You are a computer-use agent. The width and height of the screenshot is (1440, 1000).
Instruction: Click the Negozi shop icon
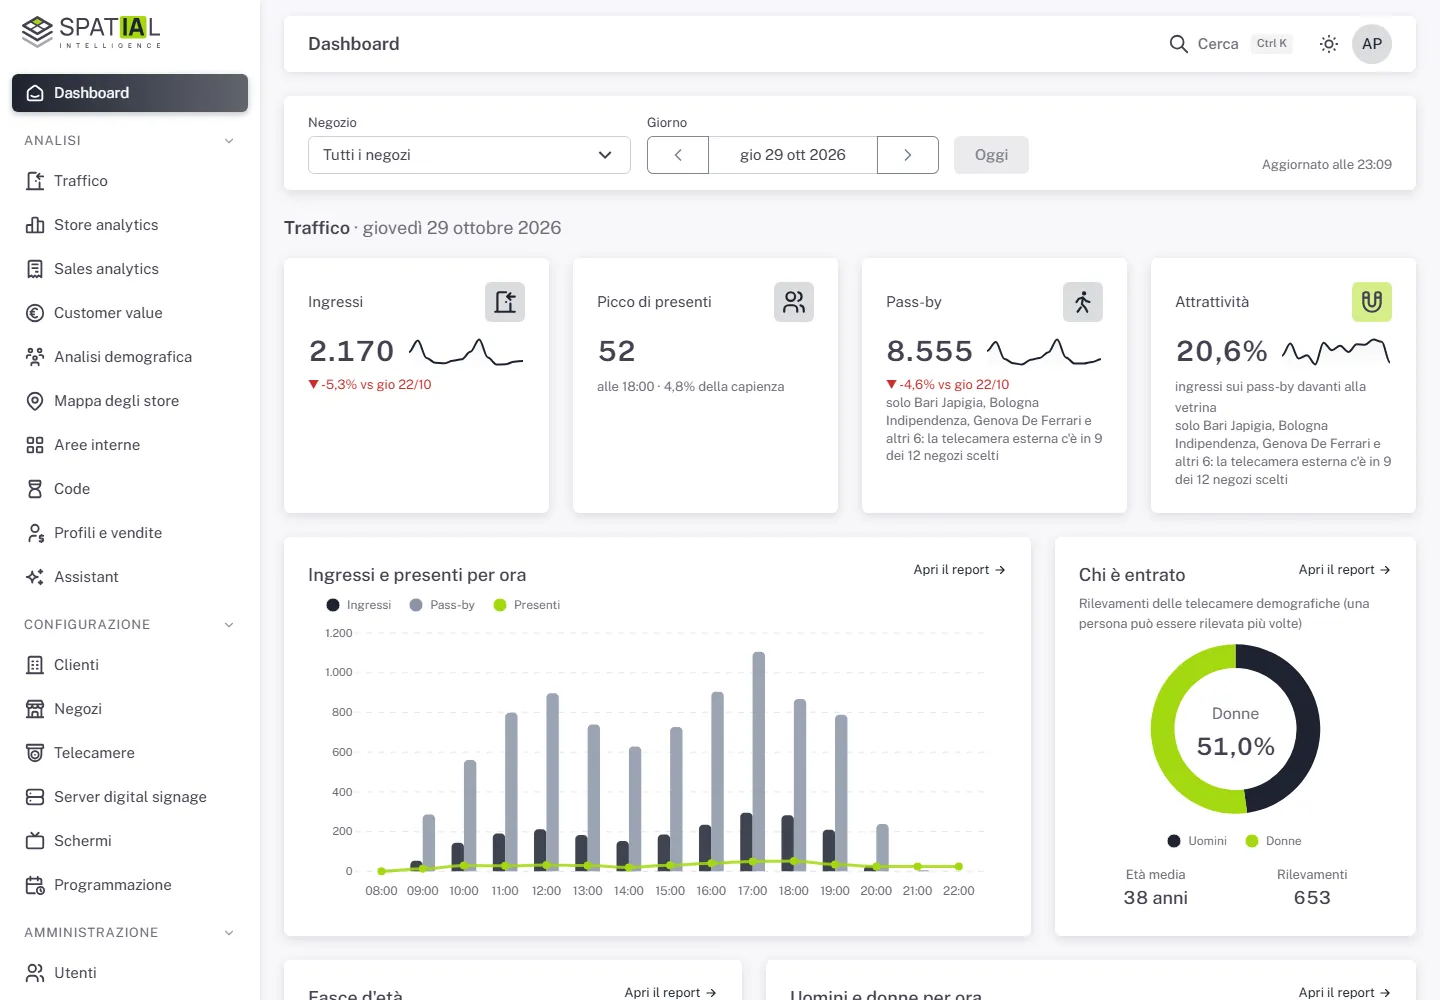(x=35, y=709)
